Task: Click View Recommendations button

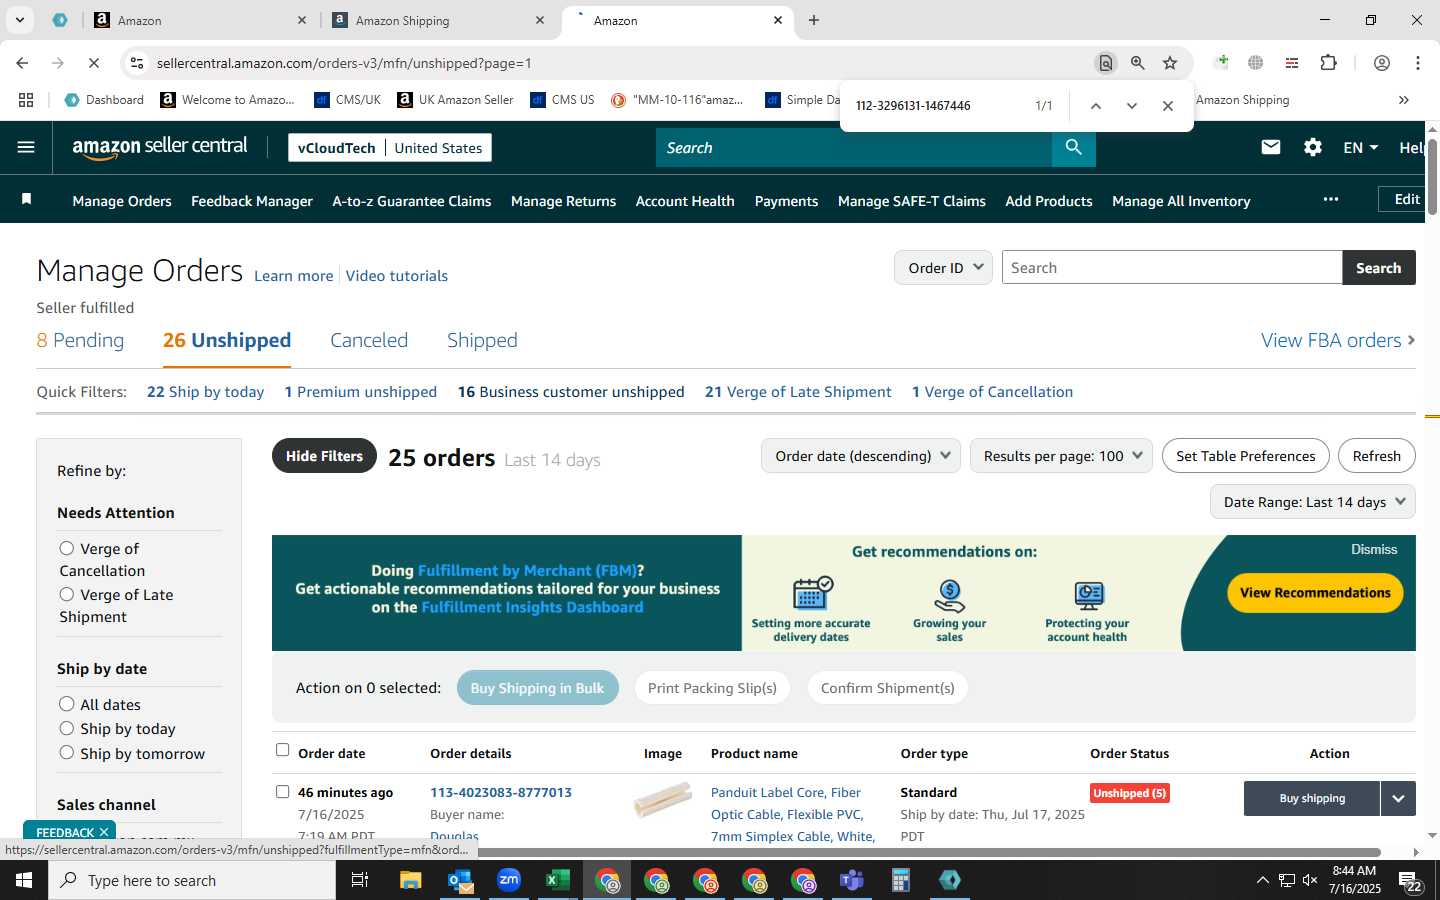Action: tap(1315, 593)
